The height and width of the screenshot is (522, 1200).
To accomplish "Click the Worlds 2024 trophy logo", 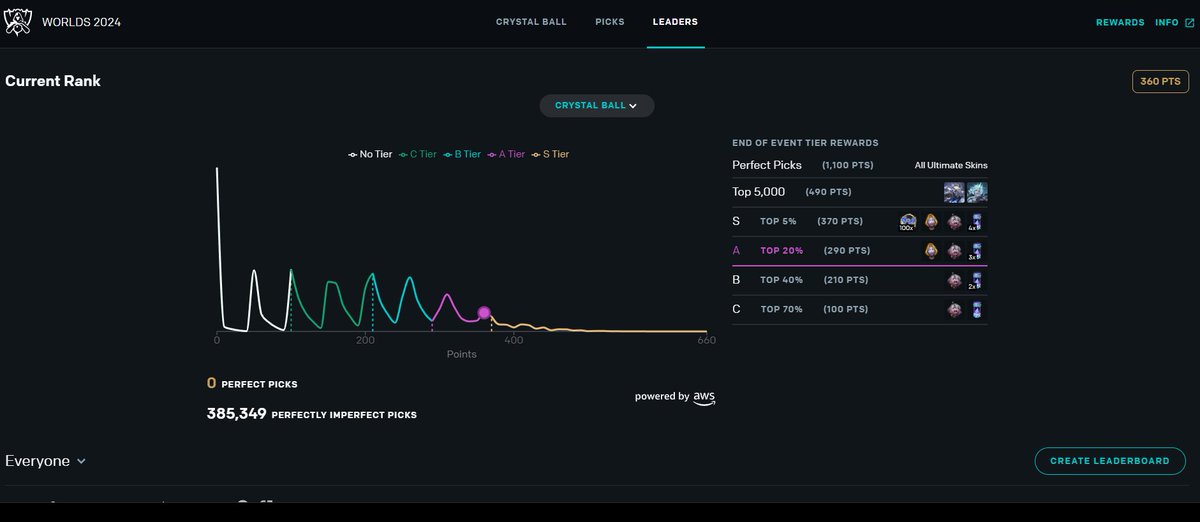I will [x=18, y=22].
